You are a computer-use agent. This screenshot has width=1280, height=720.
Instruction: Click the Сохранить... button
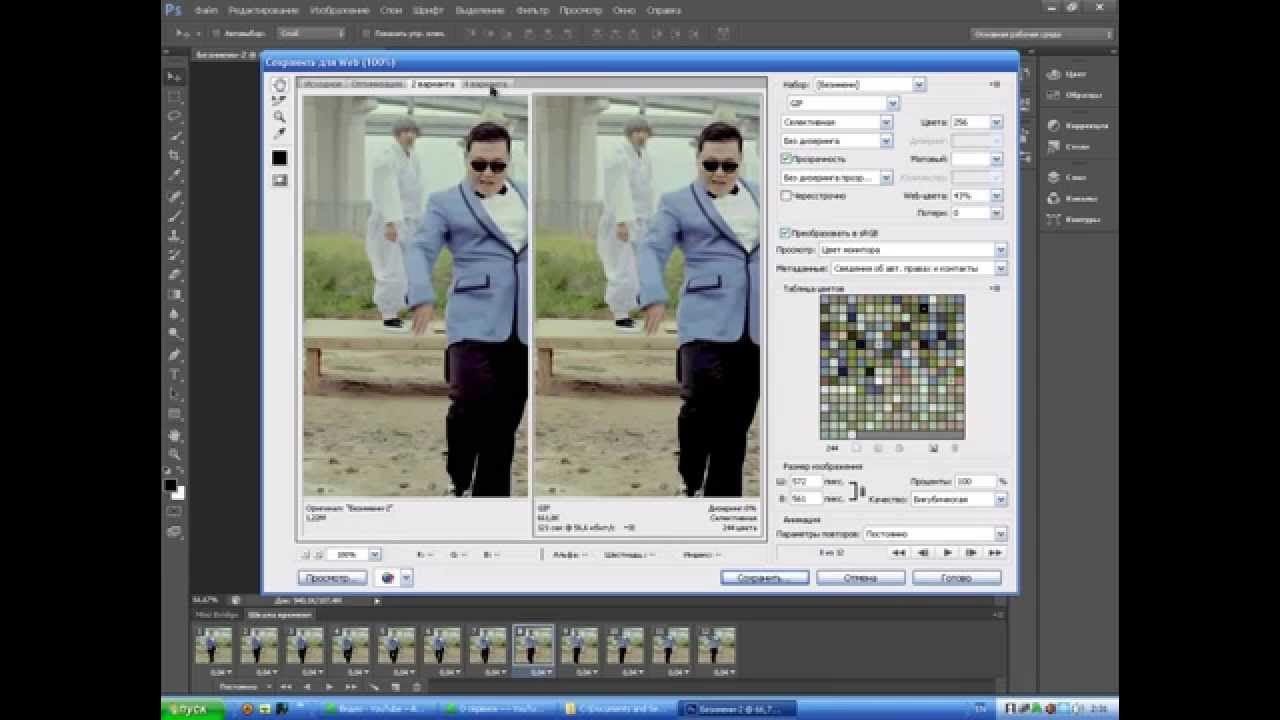(x=765, y=578)
